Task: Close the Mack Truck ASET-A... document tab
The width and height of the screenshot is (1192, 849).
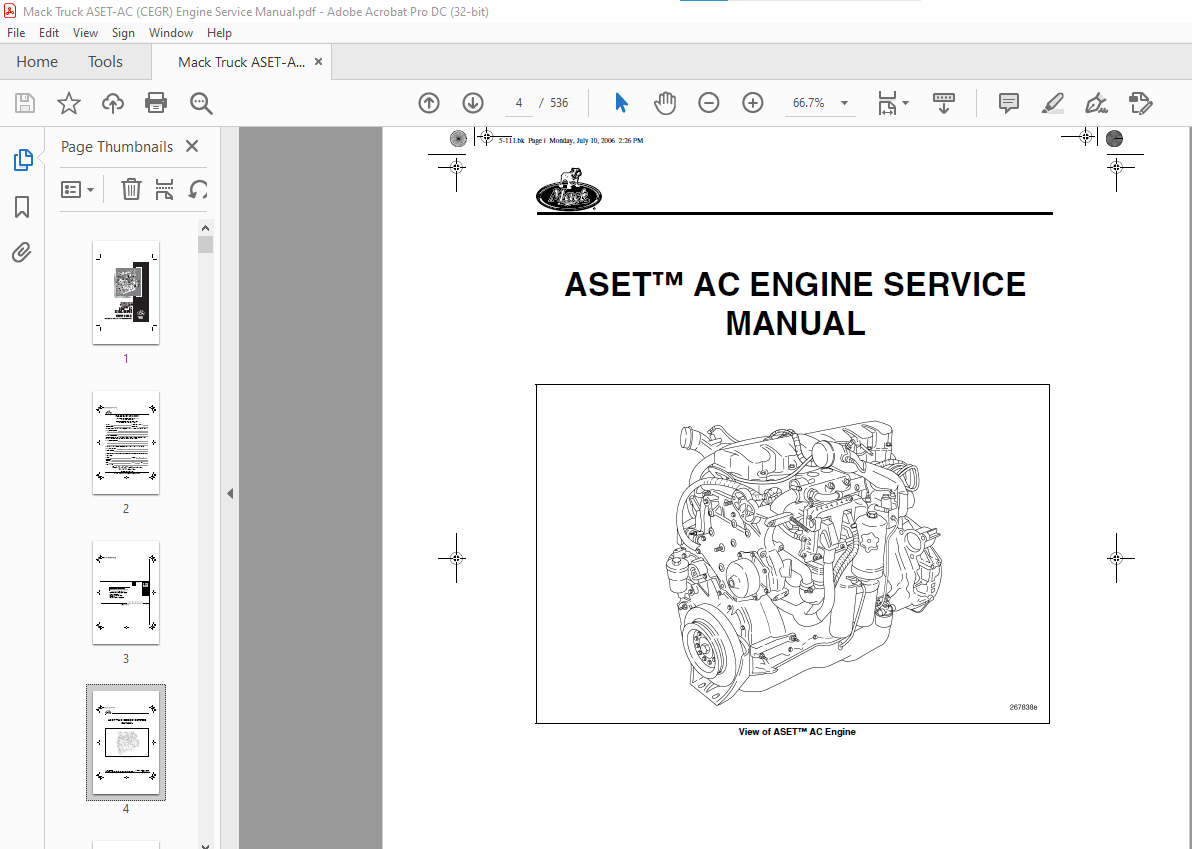Action: (319, 62)
